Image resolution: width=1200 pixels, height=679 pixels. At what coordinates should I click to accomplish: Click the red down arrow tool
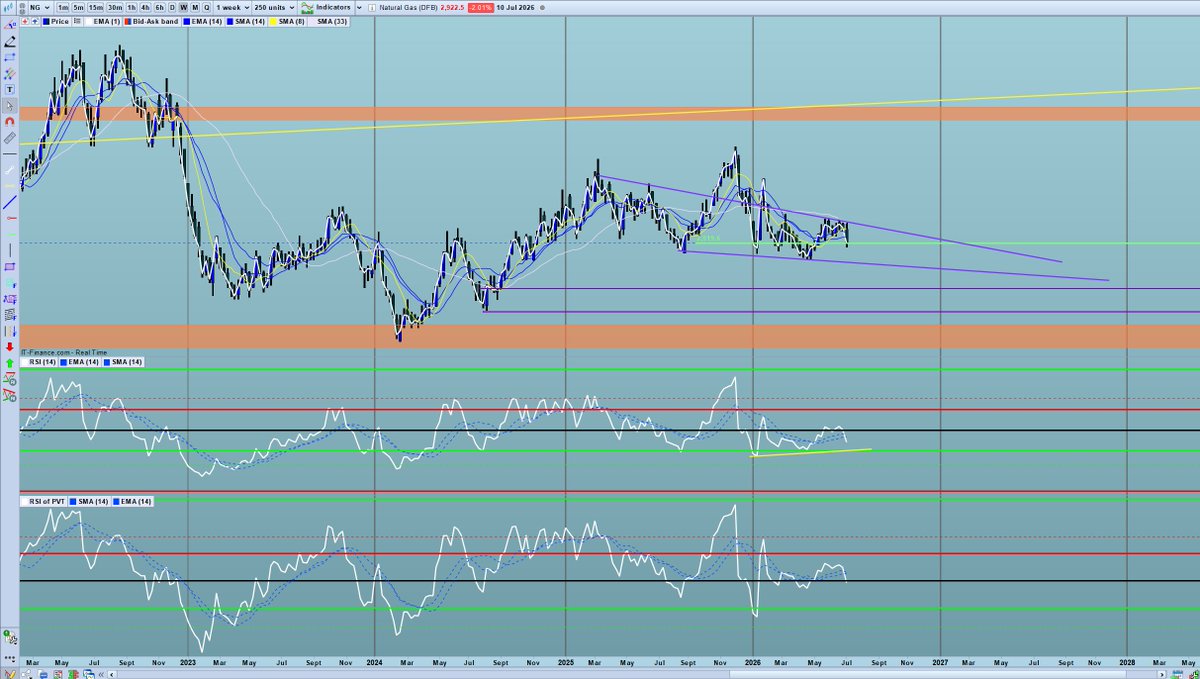[10, 346]
